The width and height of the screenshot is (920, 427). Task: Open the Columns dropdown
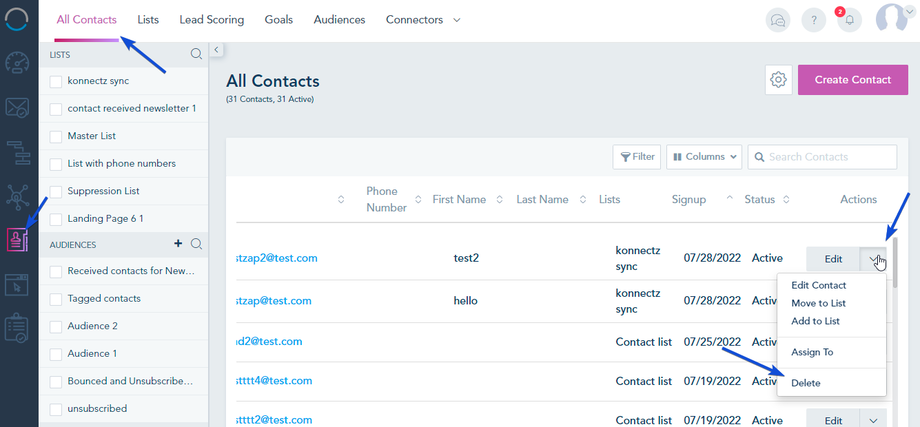(705, 157)
